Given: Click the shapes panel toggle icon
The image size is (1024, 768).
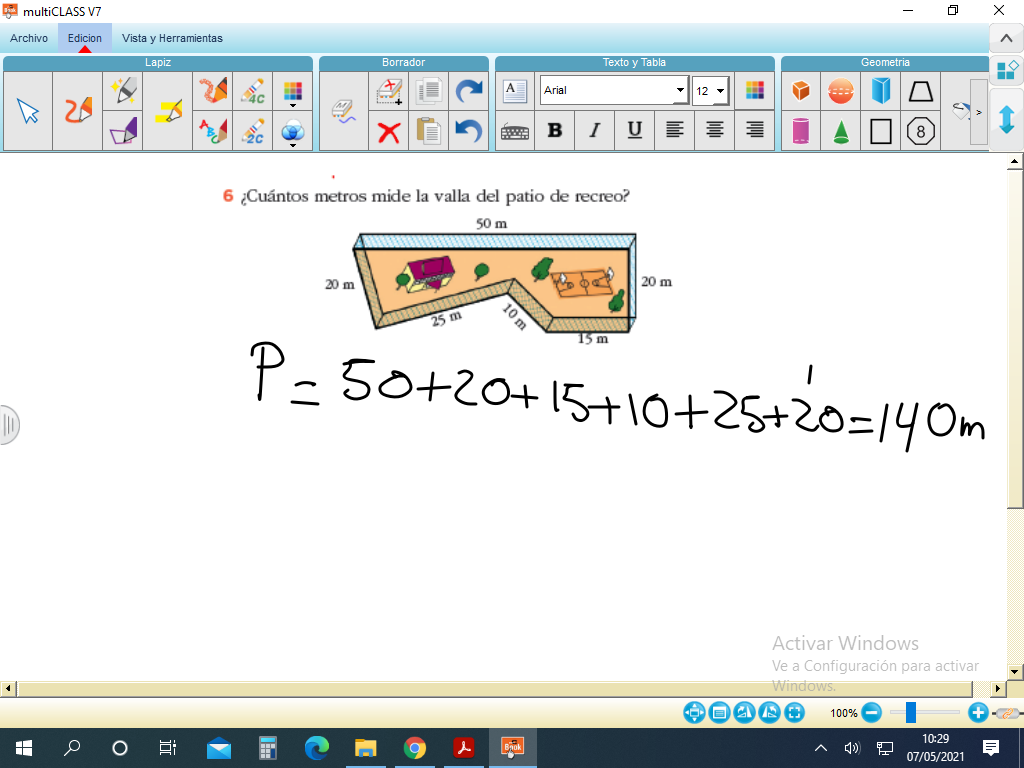Looking at the screenshot, I should [1006, 70].
